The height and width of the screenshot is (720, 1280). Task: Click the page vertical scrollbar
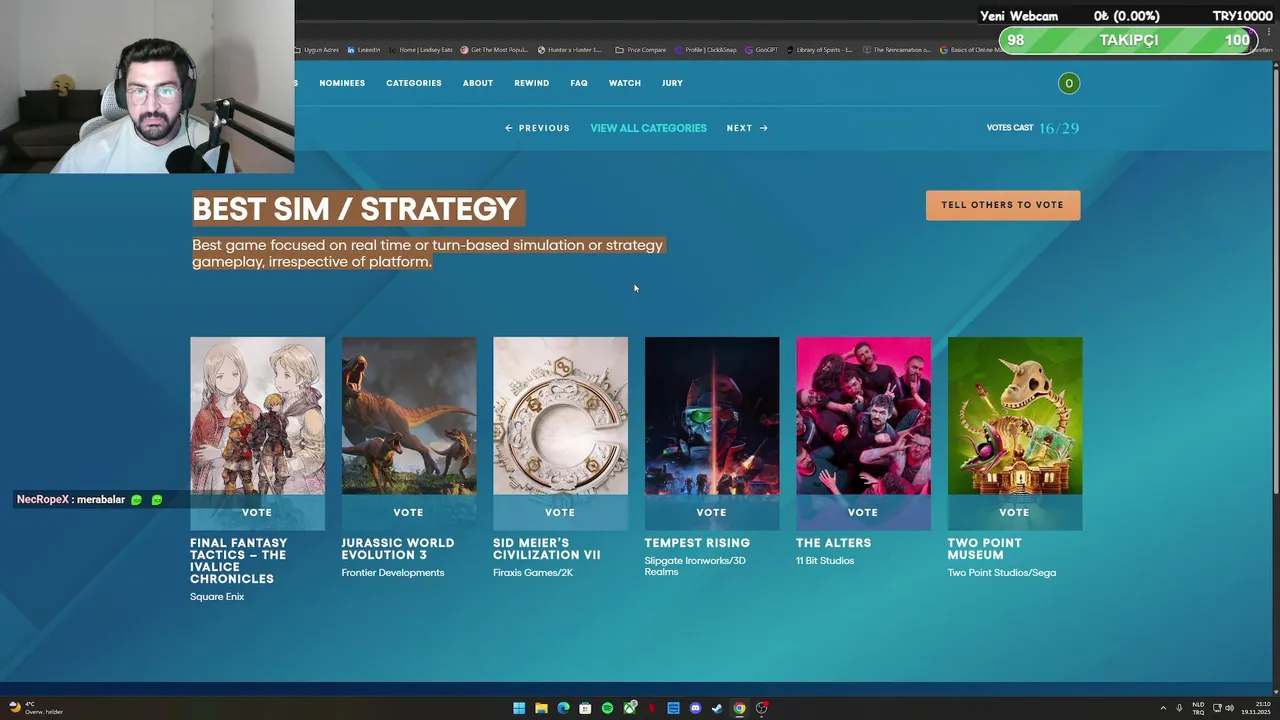click(x=1275, y=280)
